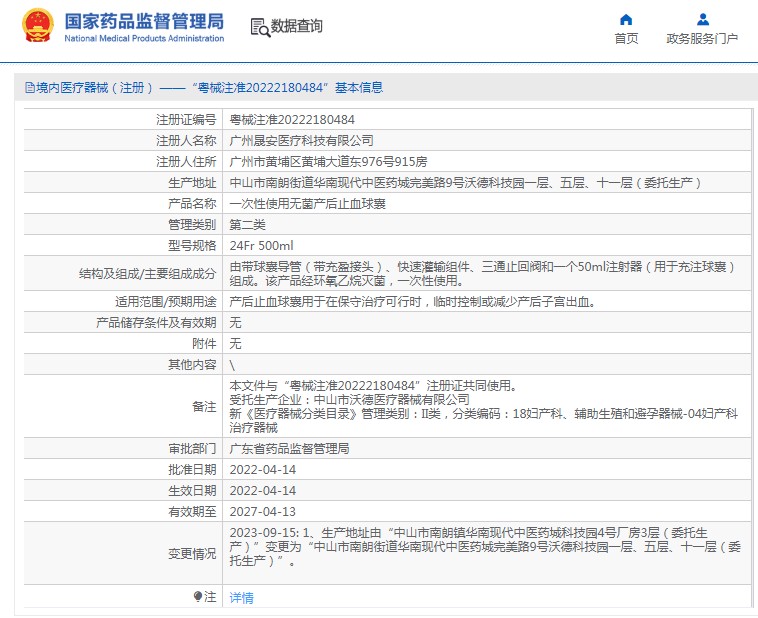Screen dimensions: 758x618
Task: Go to 政务服务门户 navigation label
Action: click(x=702, y=39)
